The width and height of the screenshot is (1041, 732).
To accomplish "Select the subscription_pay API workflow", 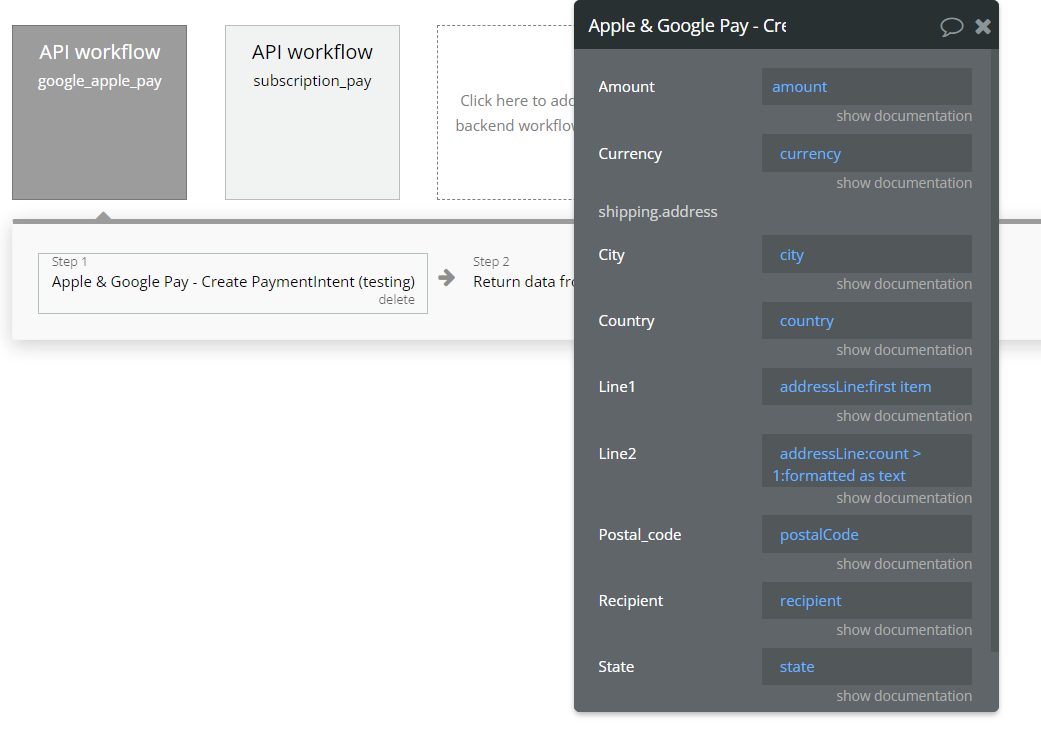I will 312,112.
